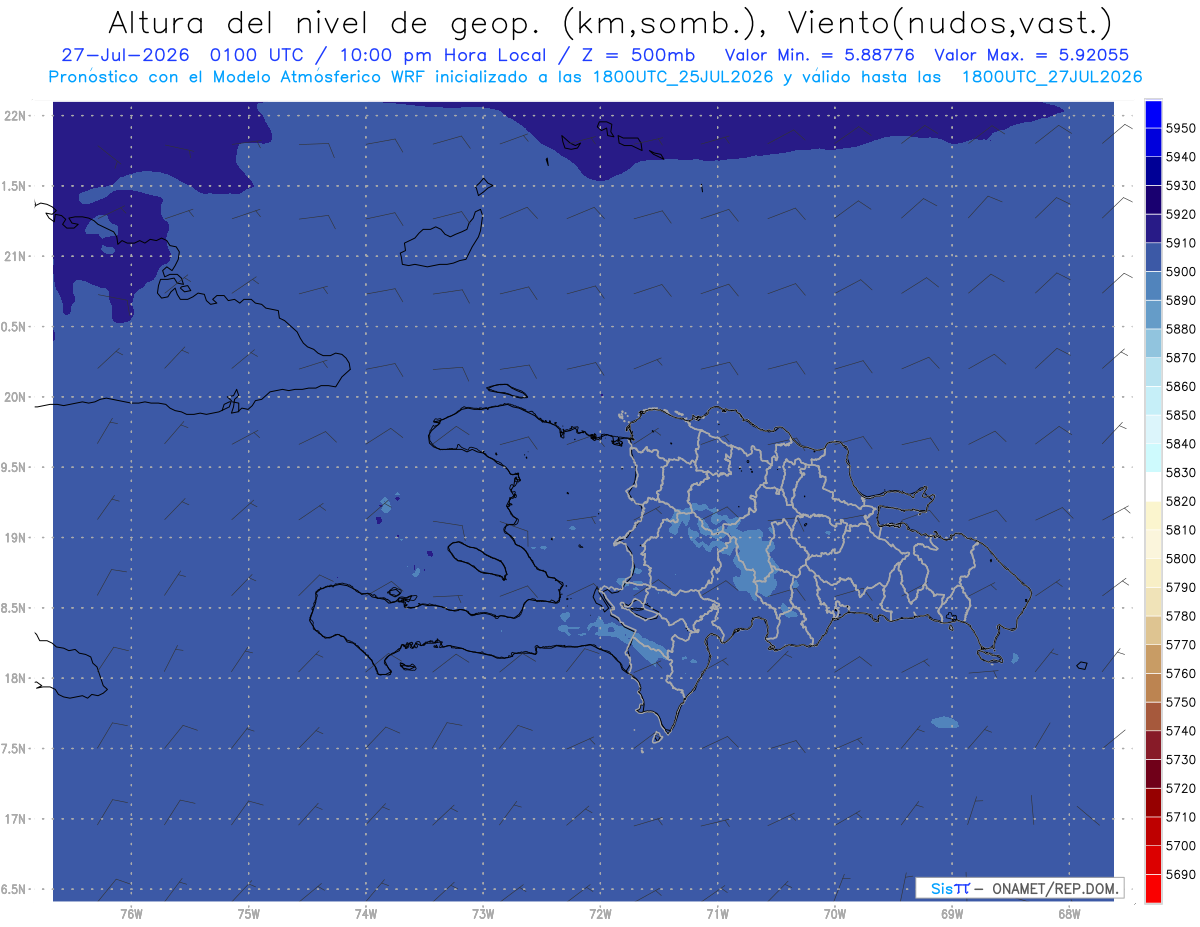Viewport: 1200px width, 927px height.
Task: Click the '5730' colorbar value
Action: coord(1181,759)
